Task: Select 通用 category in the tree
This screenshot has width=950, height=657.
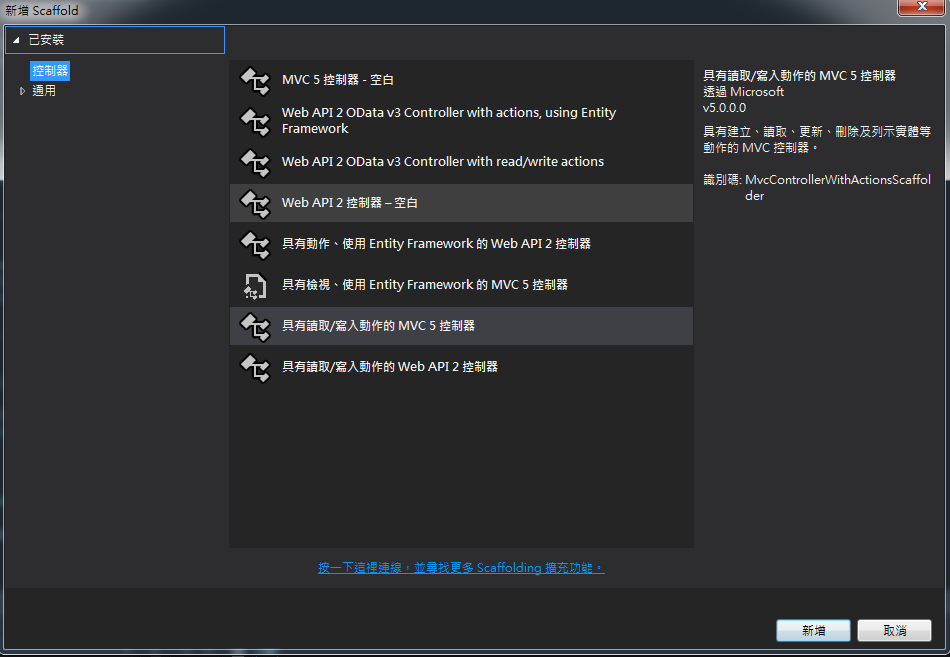Action: pos(44,91)
